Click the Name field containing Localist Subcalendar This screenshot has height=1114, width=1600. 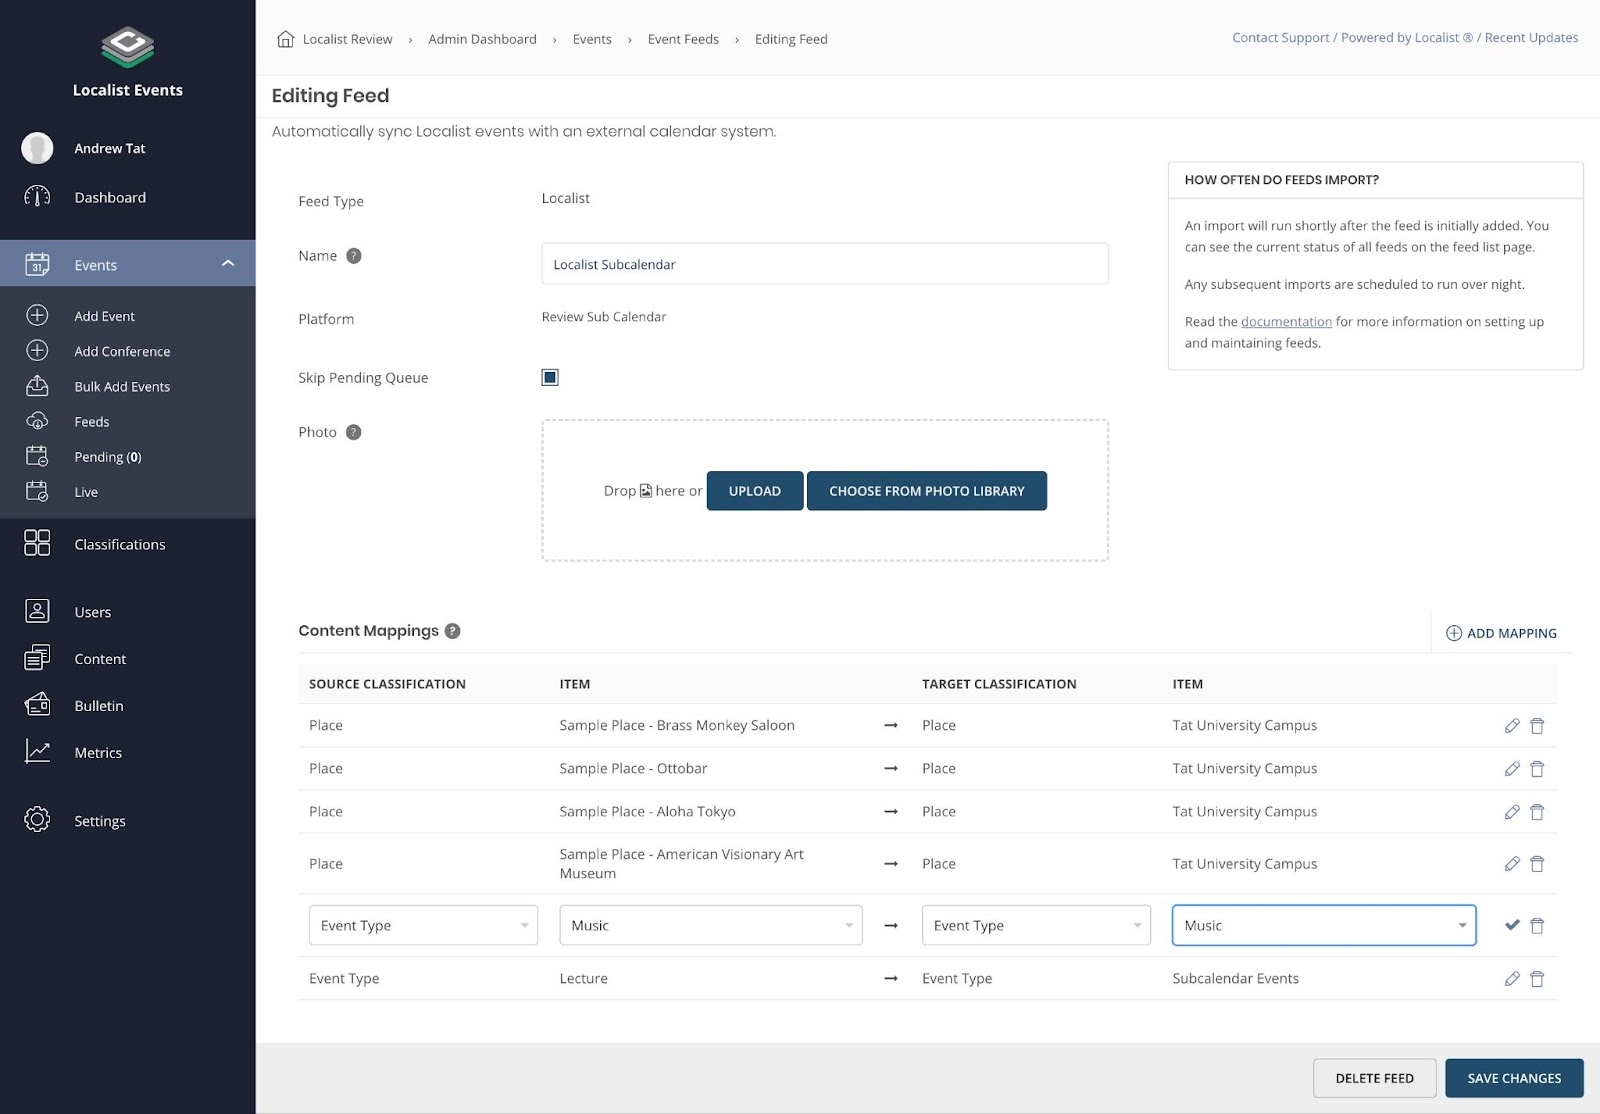(x=825, y=264)
